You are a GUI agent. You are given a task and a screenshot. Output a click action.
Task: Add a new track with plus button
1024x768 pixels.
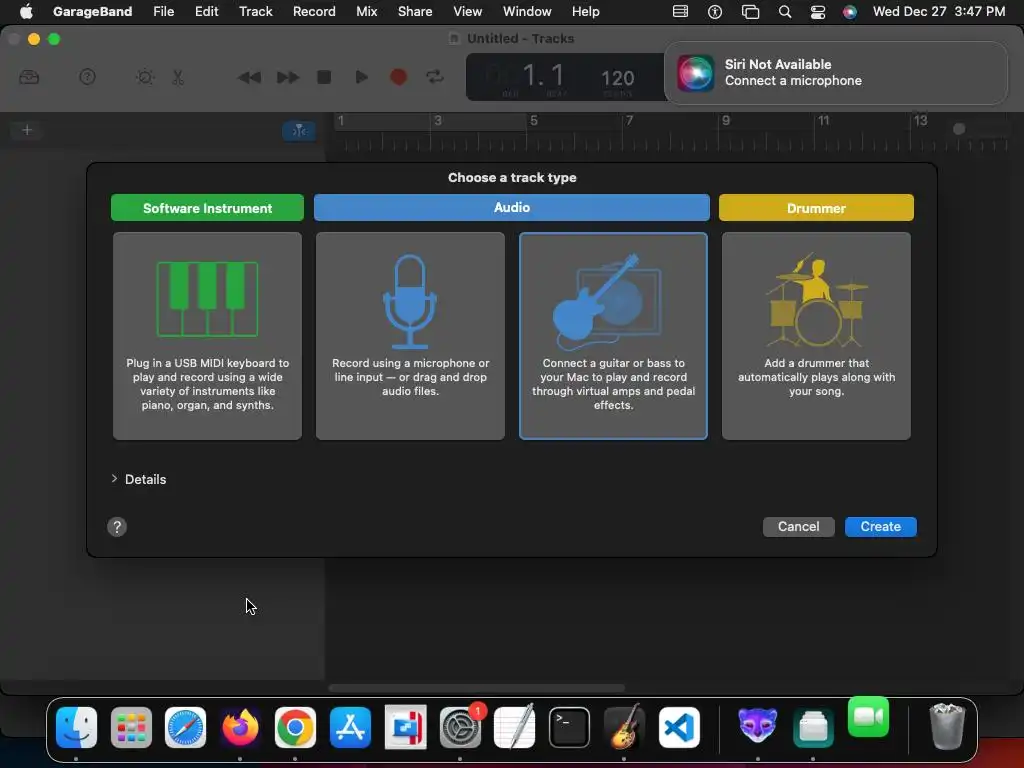(27, 130)
